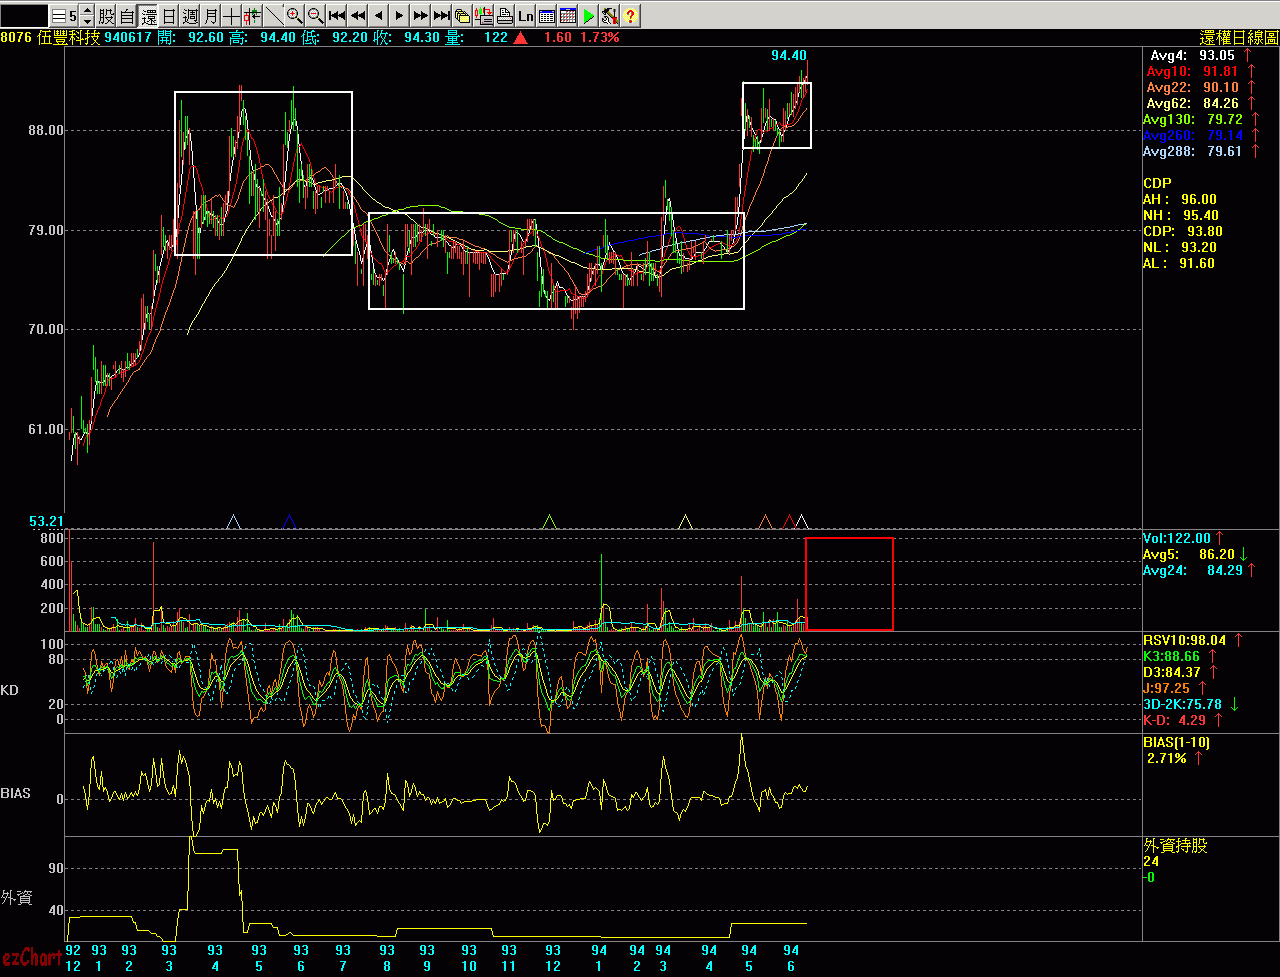Screen dimensions: 1280x977
Task: Click the blue triangle marker above volume
Action: pos(289,521)
